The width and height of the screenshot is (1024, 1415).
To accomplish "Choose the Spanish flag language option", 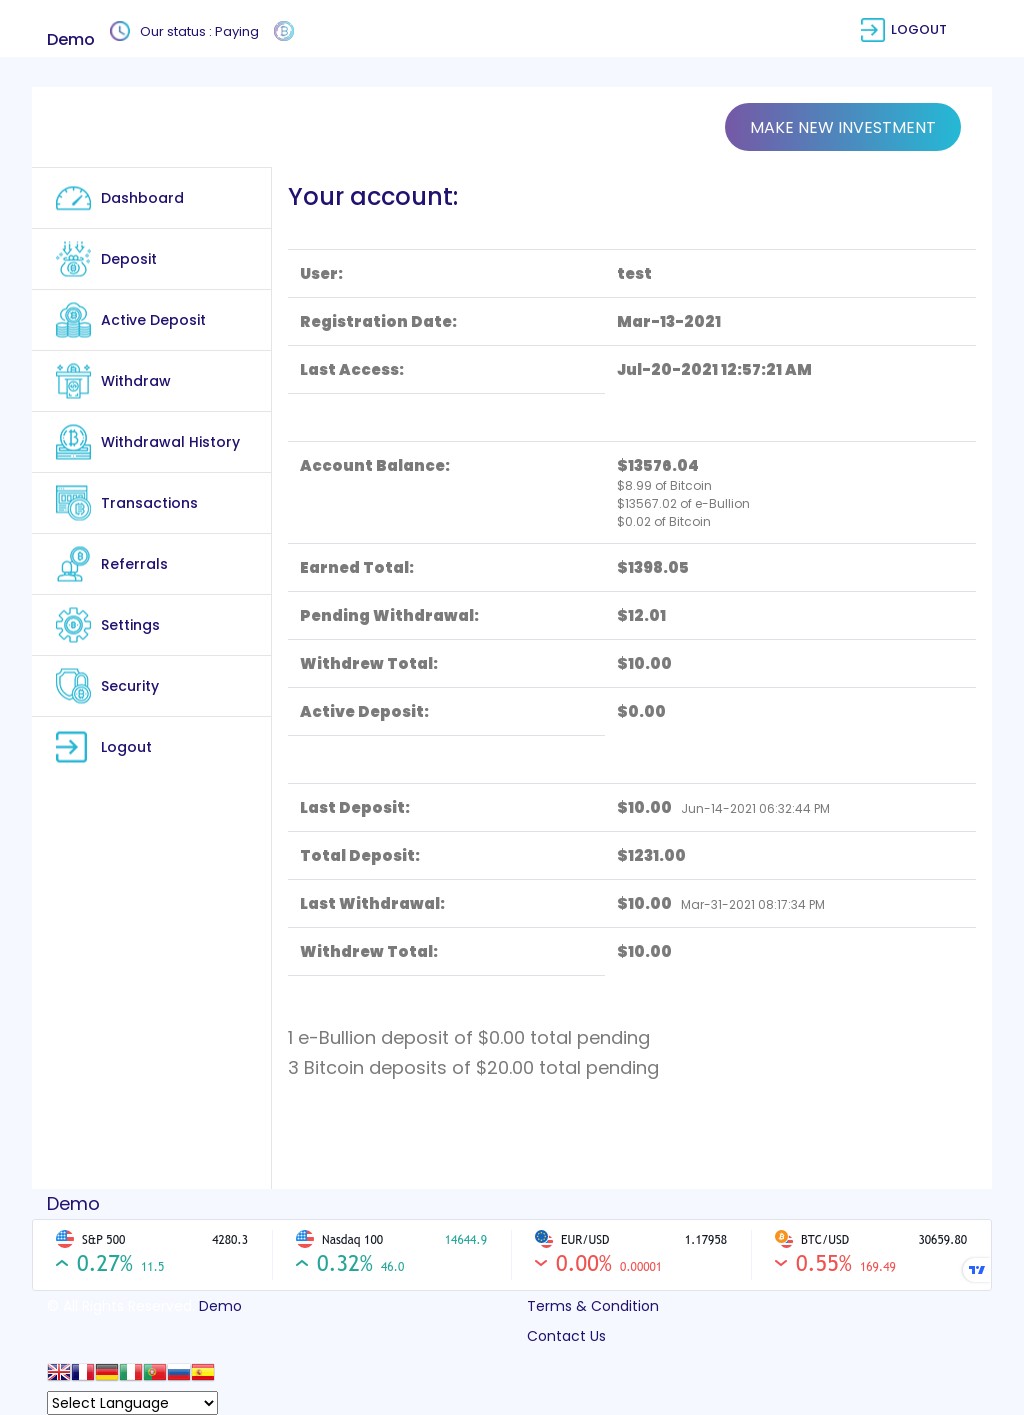I will pyautogui.click(x=203, y=1372).
